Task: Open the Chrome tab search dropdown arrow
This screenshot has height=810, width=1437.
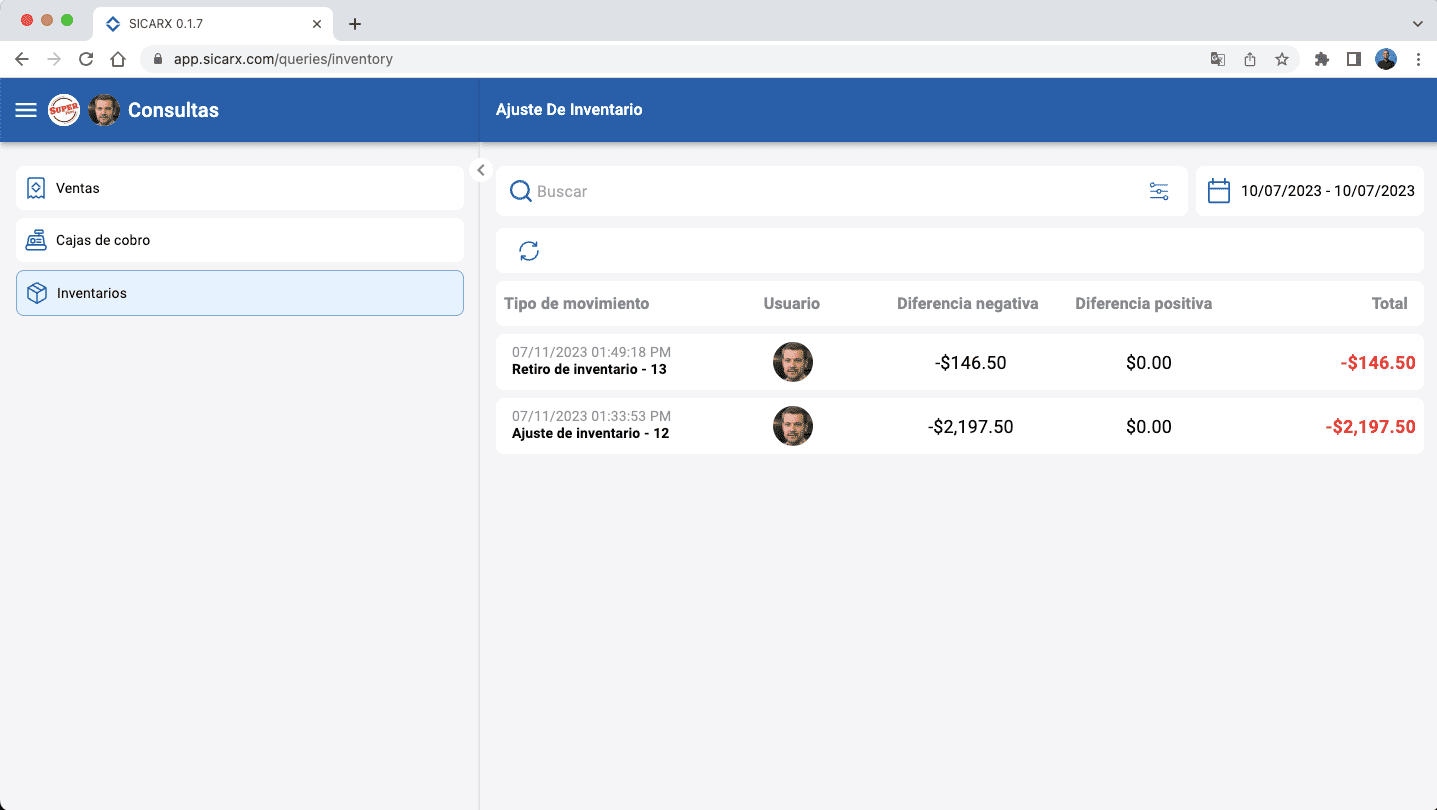Action: click(x=1417, y=23)
